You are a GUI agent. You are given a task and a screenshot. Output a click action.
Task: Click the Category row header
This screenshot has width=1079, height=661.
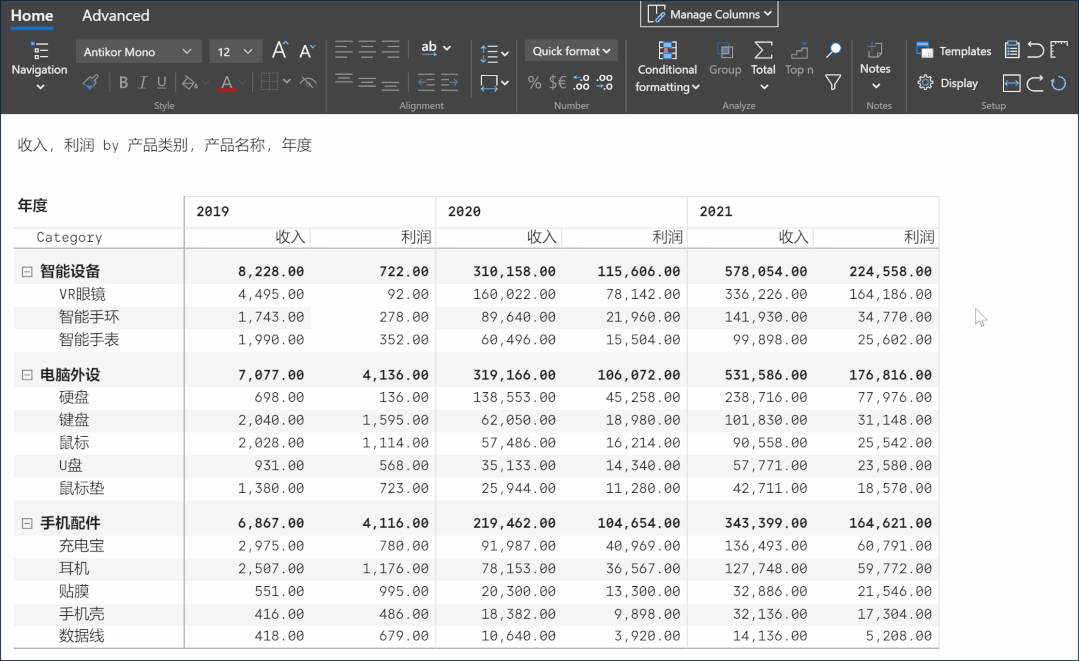click(70, 237)
